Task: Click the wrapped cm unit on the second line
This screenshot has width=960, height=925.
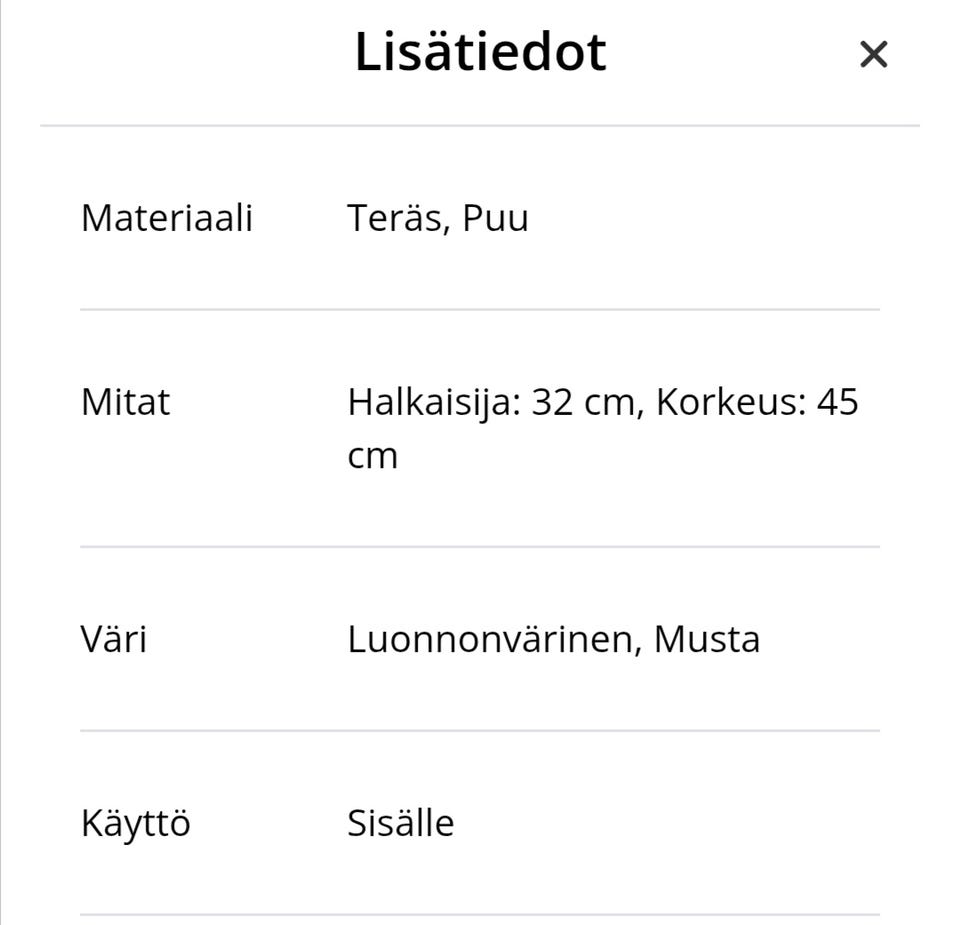Action: click(372, 456)
